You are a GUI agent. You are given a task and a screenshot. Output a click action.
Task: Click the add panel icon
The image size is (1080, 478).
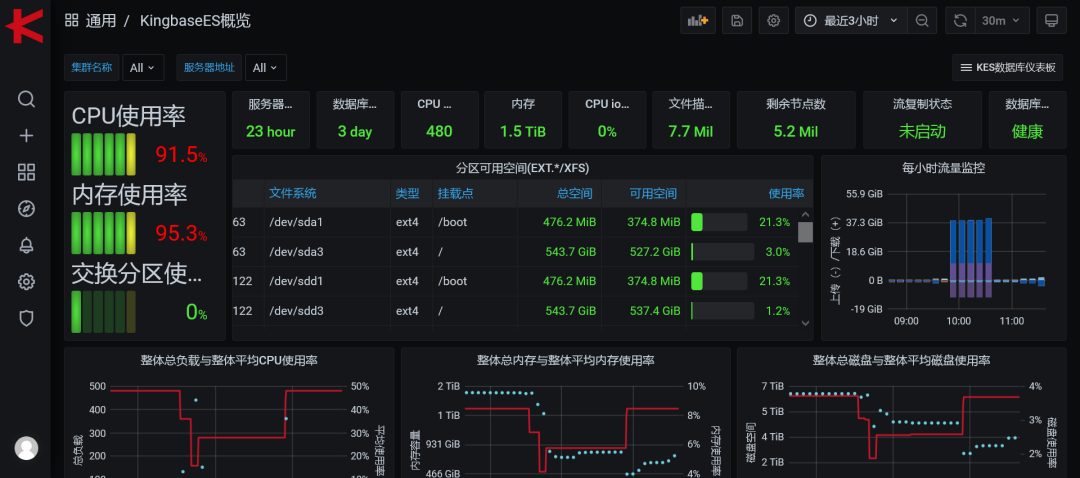[698, 21]
